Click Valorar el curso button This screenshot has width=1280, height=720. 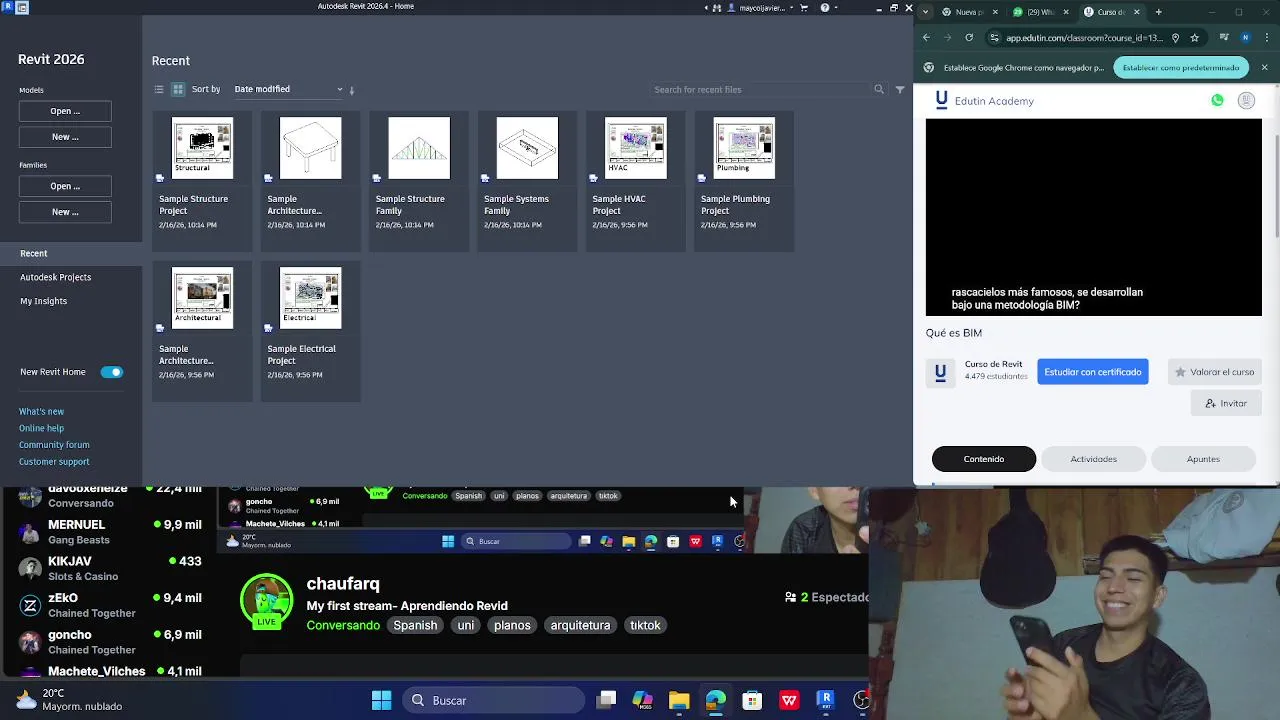1214,372
